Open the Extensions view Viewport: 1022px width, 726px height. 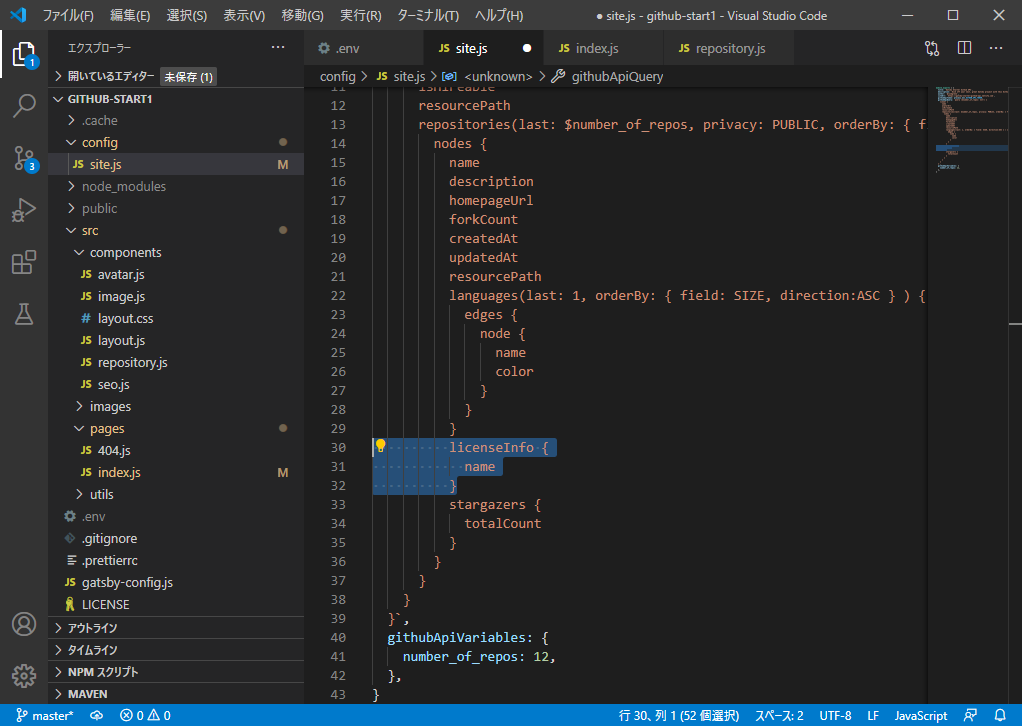[24, 262]
